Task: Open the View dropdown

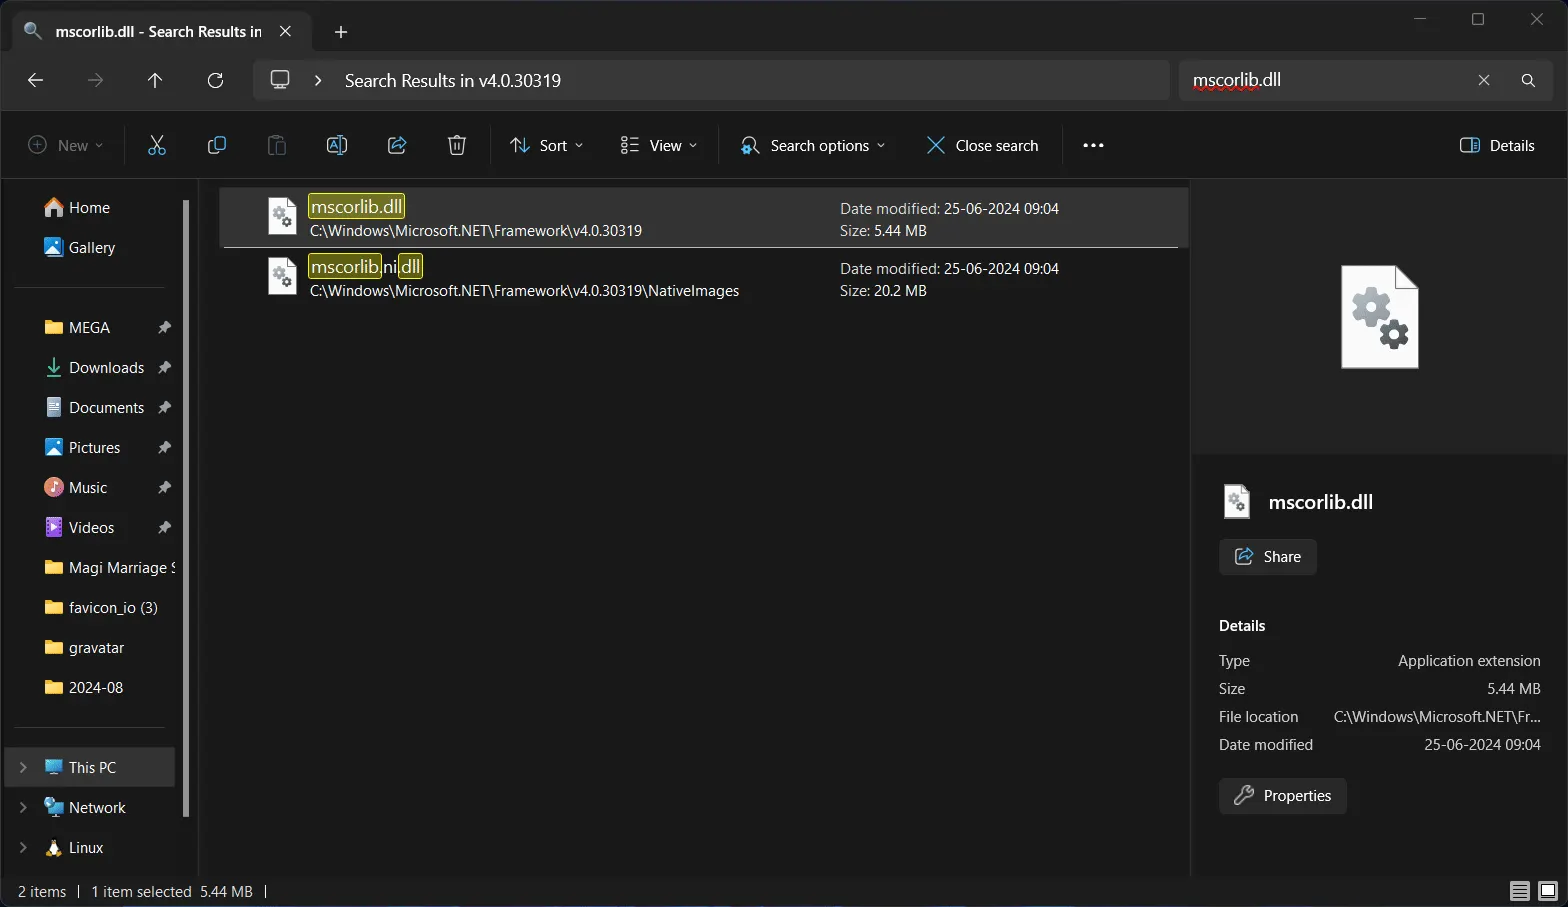Action: click(x=659, y=145)
